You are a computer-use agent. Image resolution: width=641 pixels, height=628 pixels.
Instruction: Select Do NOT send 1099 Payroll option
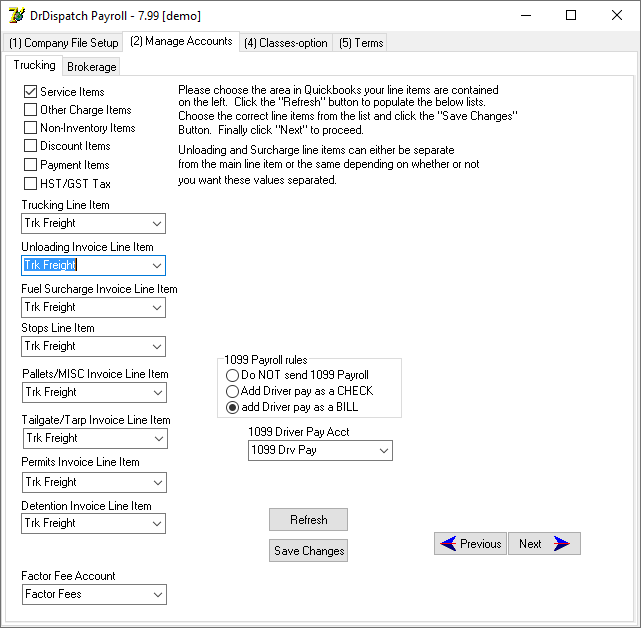[x=232, y=375]
